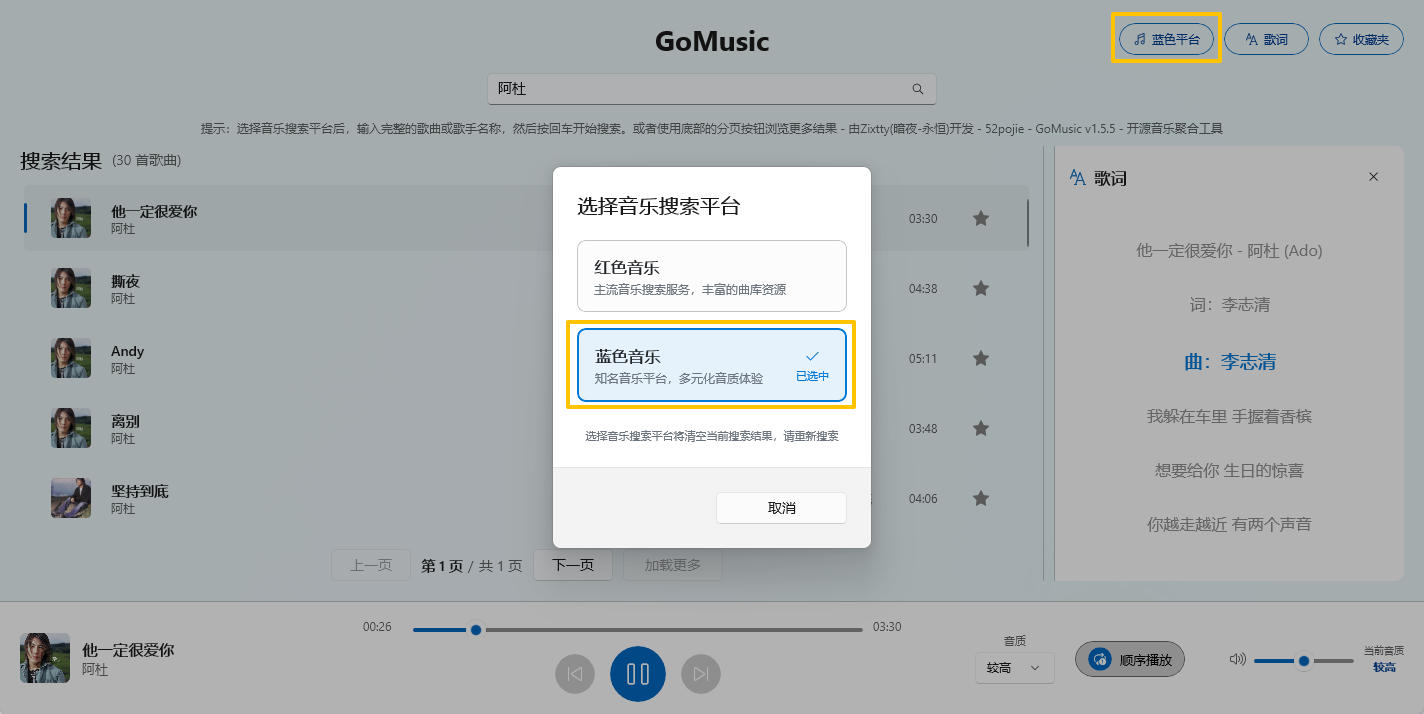Favorite the song 他一定很爱你 with star

tap(981, 218)
